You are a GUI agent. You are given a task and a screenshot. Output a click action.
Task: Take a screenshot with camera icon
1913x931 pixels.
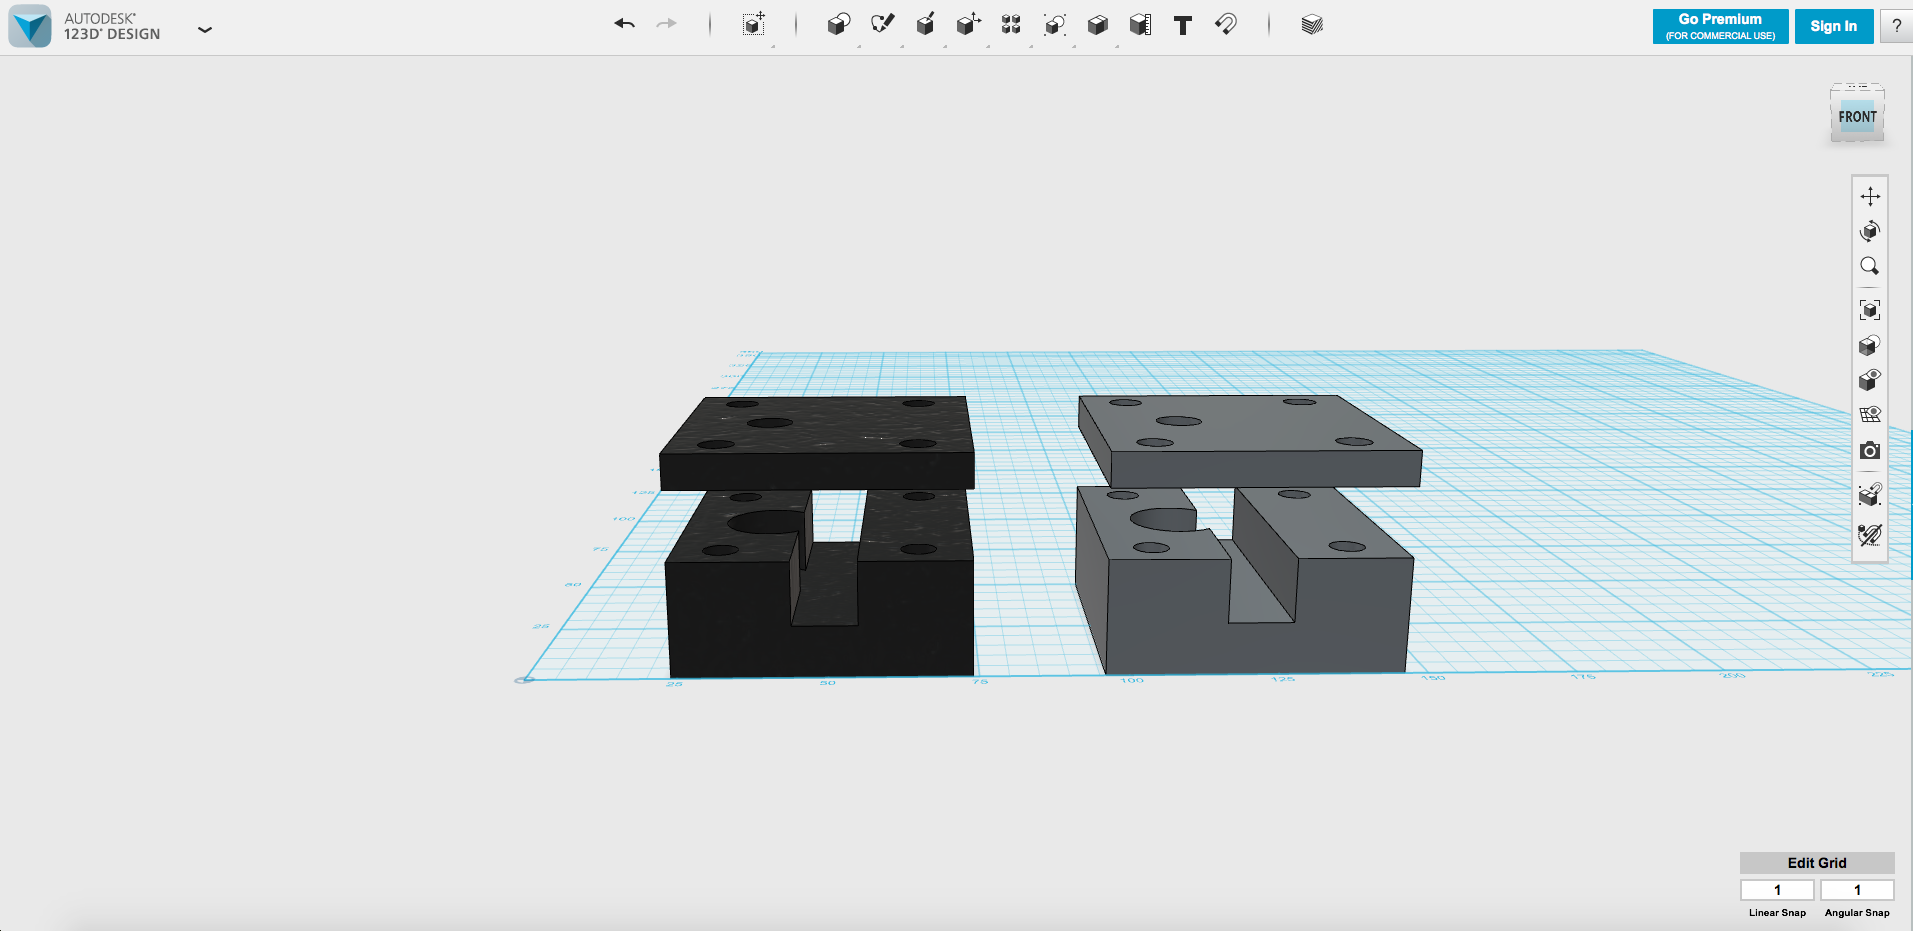[x=1870, y=451]
